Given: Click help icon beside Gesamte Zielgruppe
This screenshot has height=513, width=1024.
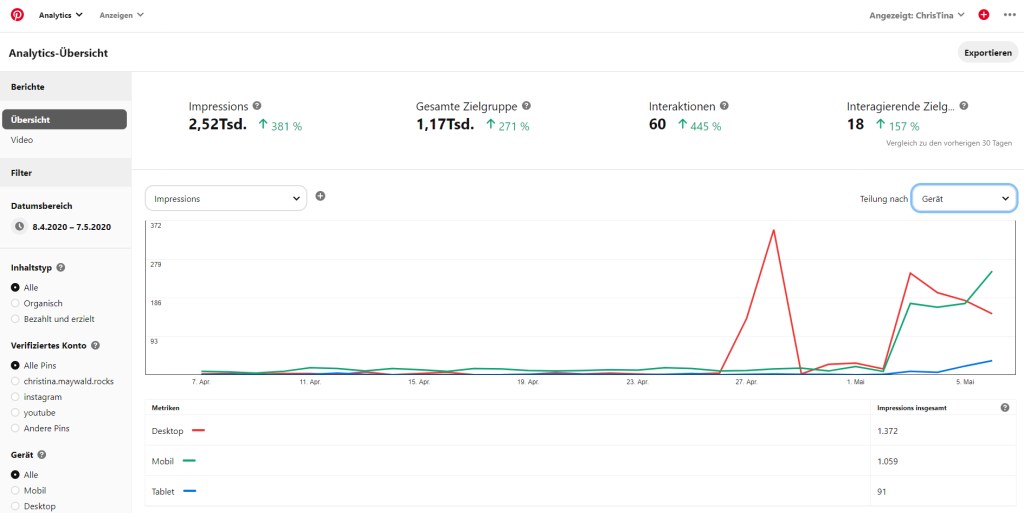Looking at the screenshot, I should [526, 106].
